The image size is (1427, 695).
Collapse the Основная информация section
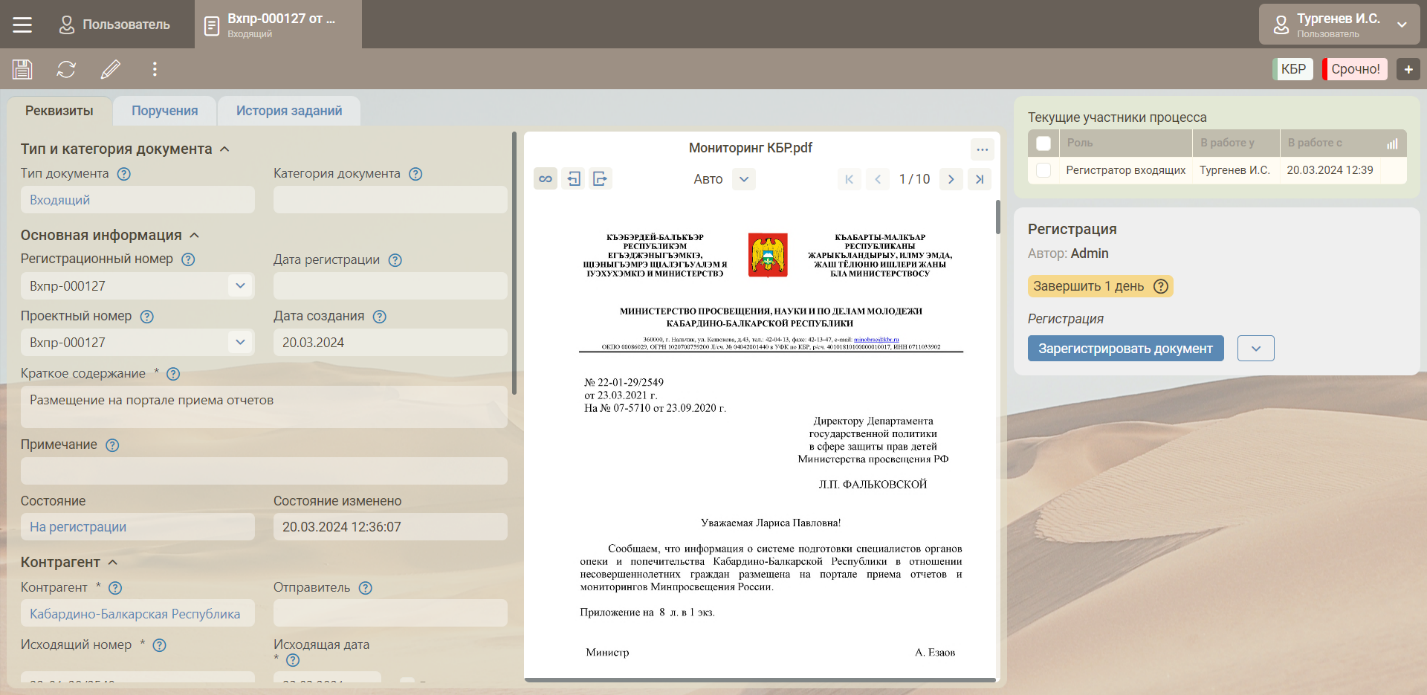pos(195,236)
